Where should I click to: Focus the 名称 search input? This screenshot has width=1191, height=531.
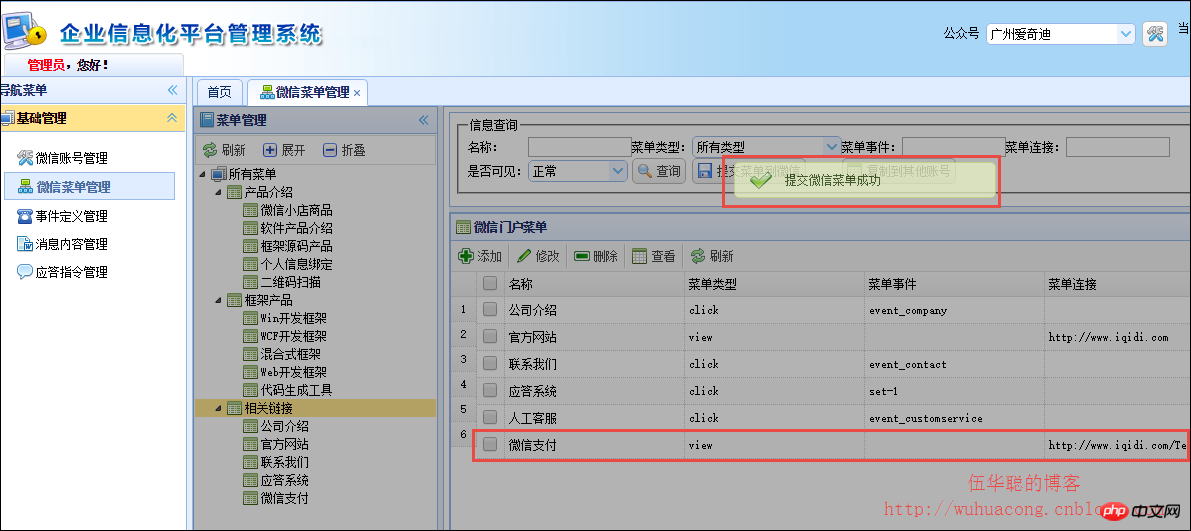point(580,147)
